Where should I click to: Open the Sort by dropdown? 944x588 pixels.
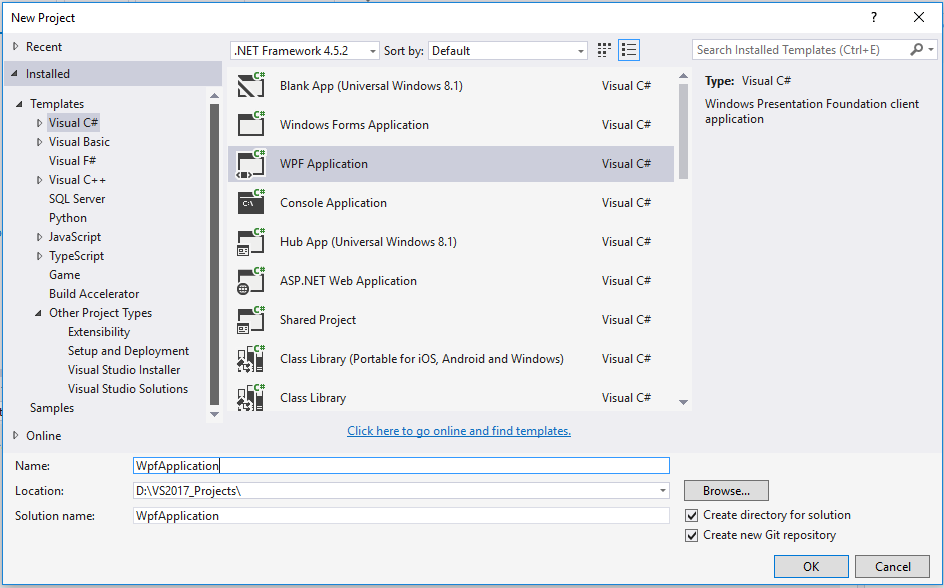point(507,50)
